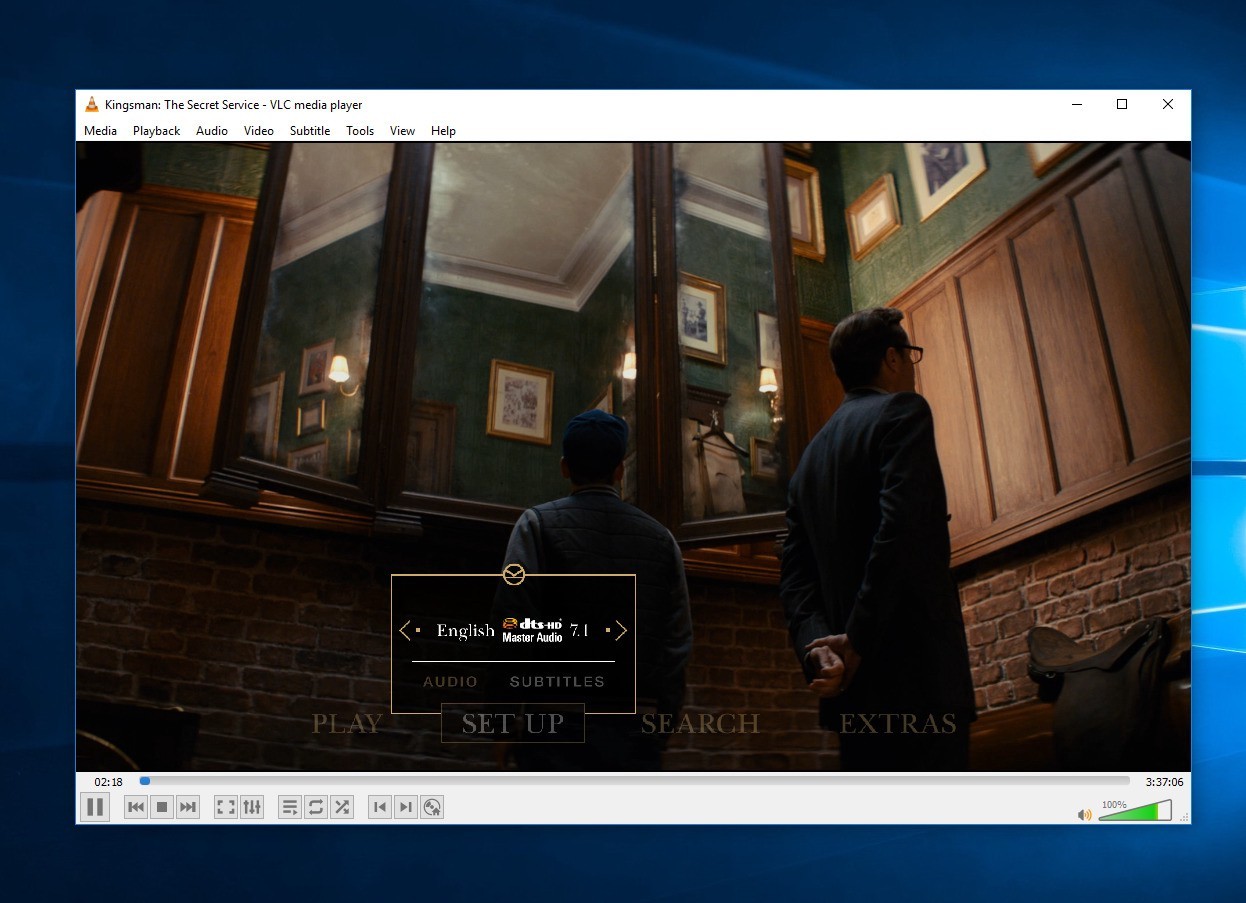Toggle random shuffle playback

[342, 807]
